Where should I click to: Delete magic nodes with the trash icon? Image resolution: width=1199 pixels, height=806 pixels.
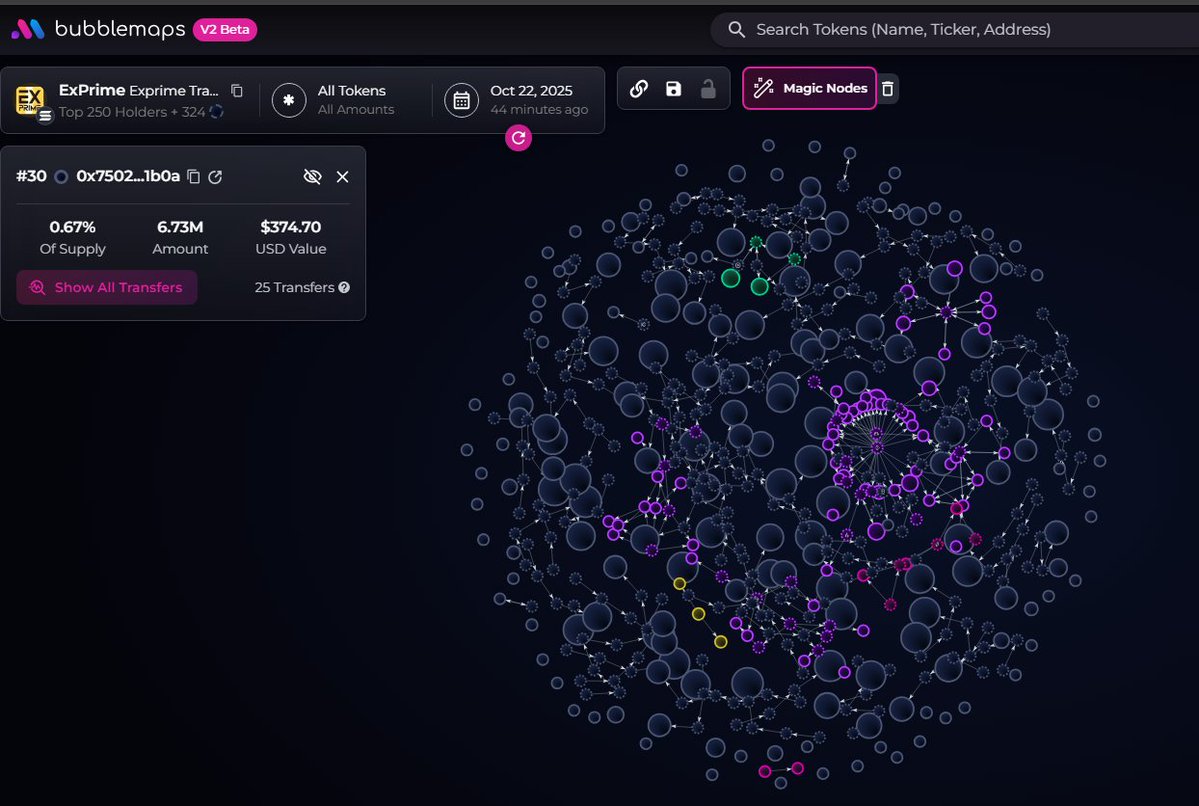click(888, 89)
